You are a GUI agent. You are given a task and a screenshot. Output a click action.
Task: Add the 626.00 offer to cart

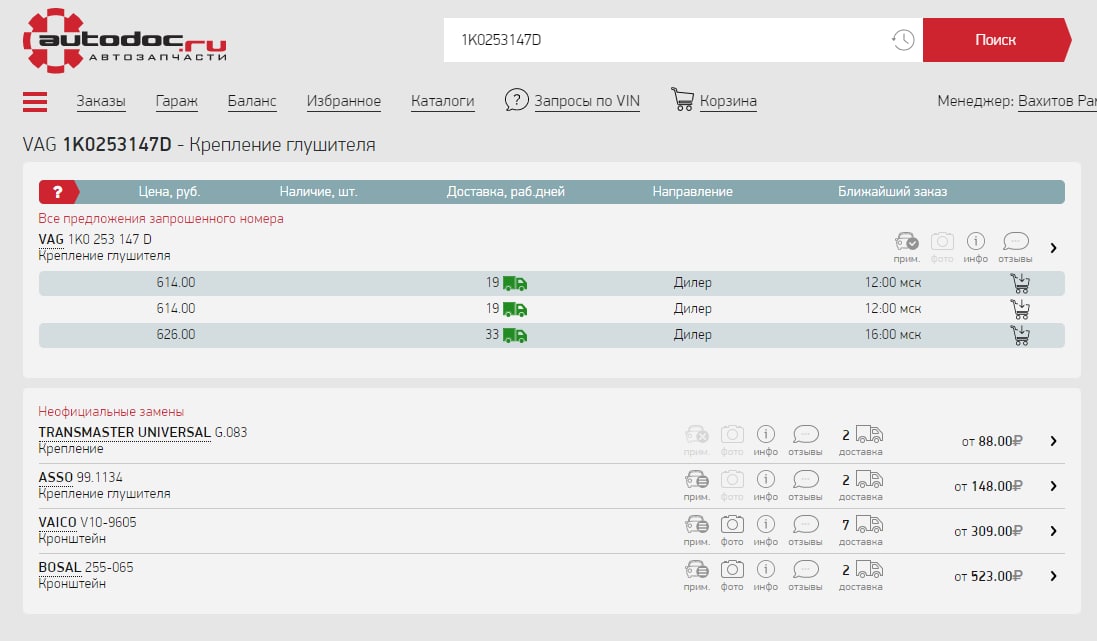[x=1020, y=335]
